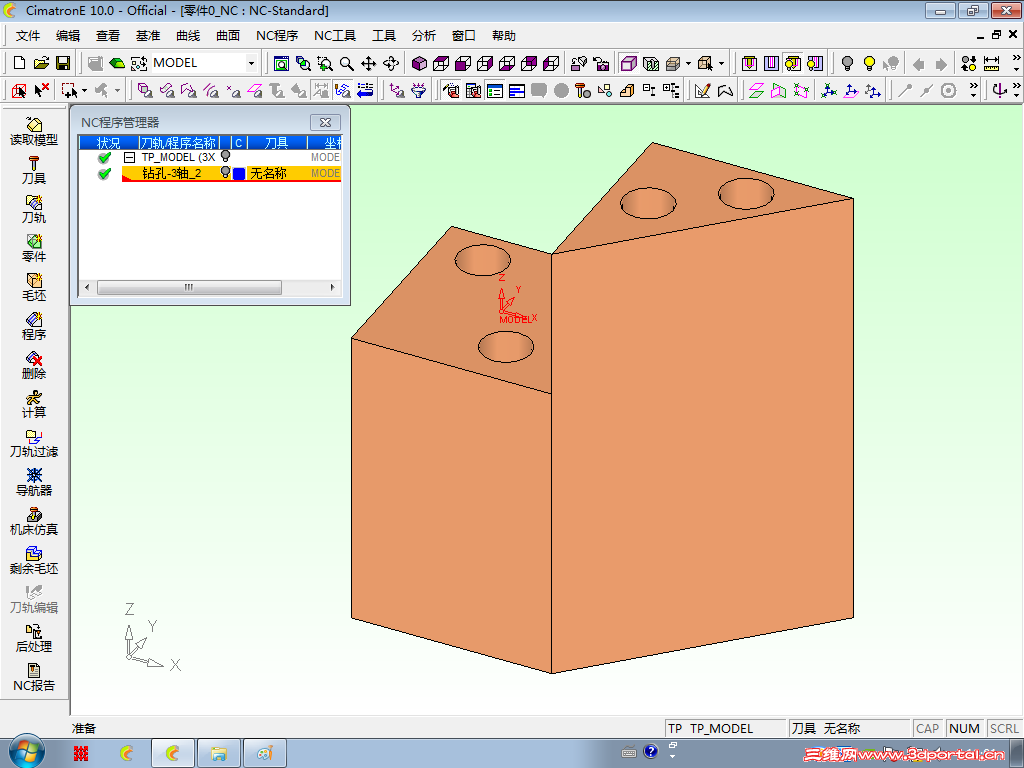Image resolution: width=1024 pixels, height=768 pixels.
Task: Toggle the yellow bulb cutter display icon
Action: pyautogui.click(x=793, y=63)
